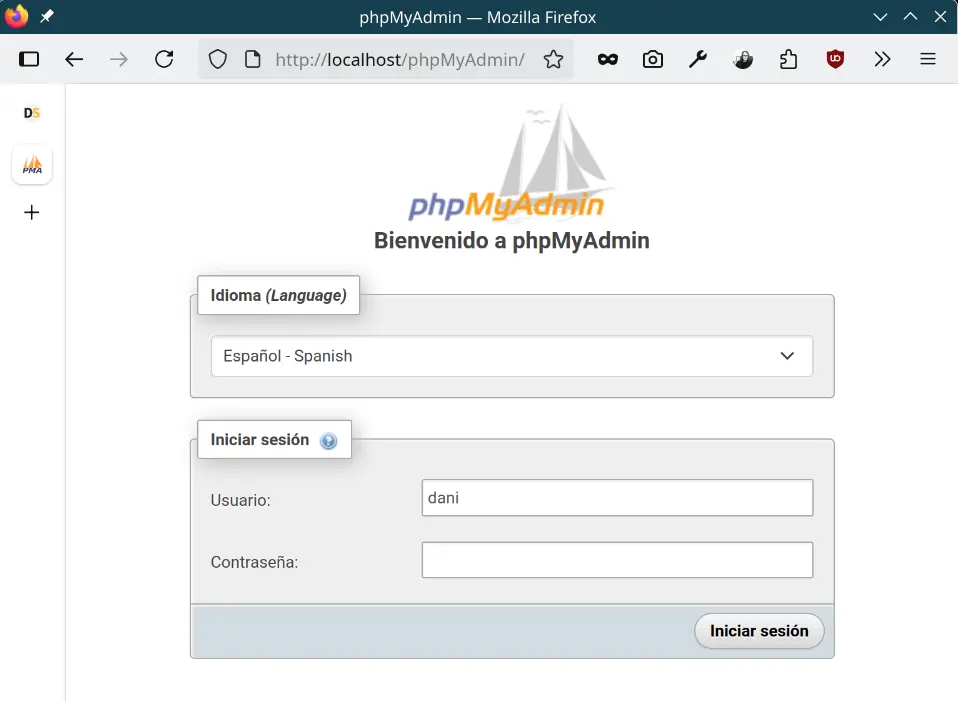This screenshot has height=701, width=958.
Task: Focus the Contraseña password field
Action: [x=617, y=560]
